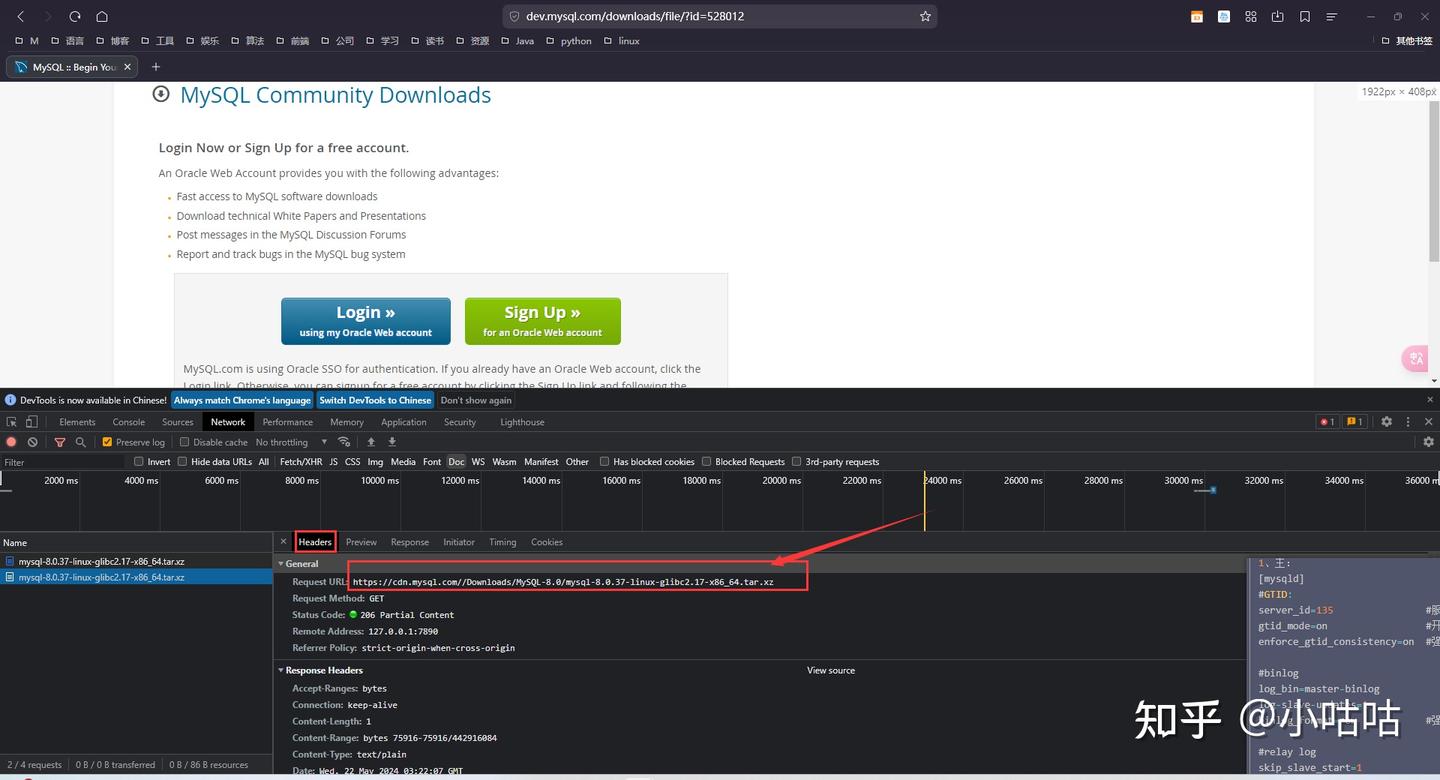Check the Invert filter checkbox
The image size is (1440, 780).
point(139,462)
